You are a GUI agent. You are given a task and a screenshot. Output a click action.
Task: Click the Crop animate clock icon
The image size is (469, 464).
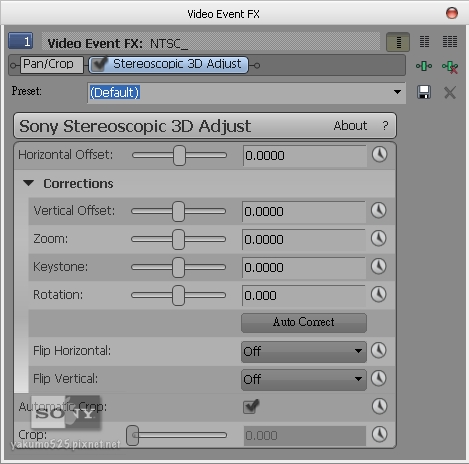tap(379, 435)
